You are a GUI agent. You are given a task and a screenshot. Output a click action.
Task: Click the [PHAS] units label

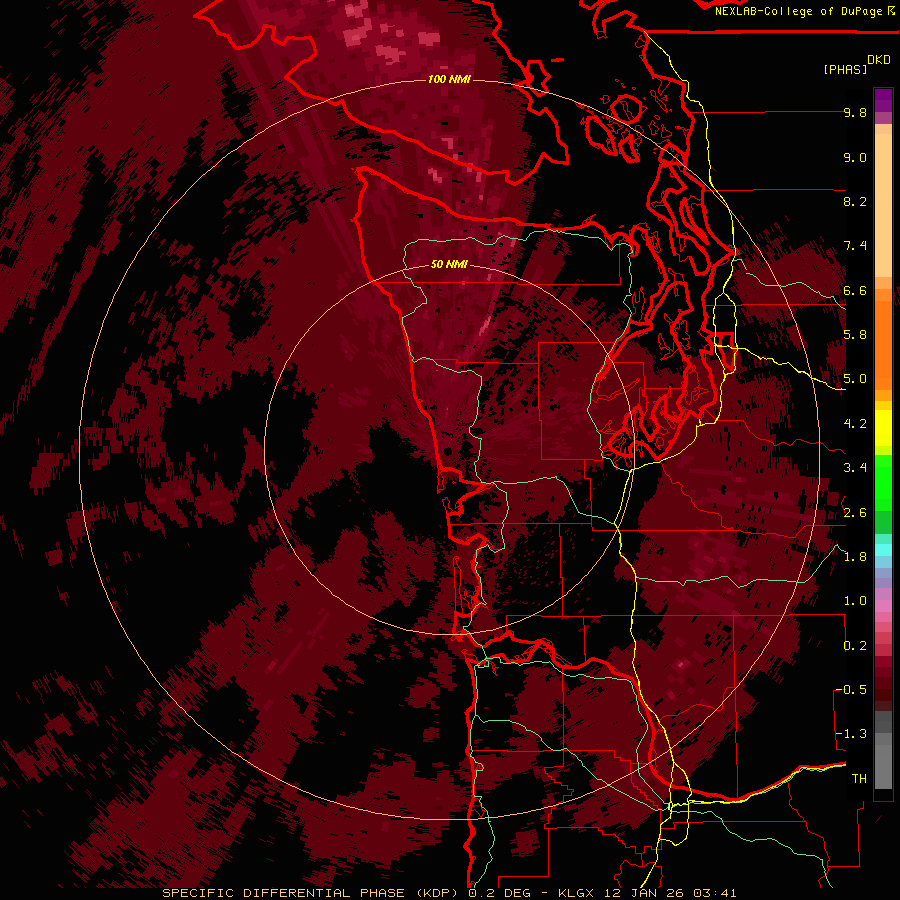[x=845, y=70]
